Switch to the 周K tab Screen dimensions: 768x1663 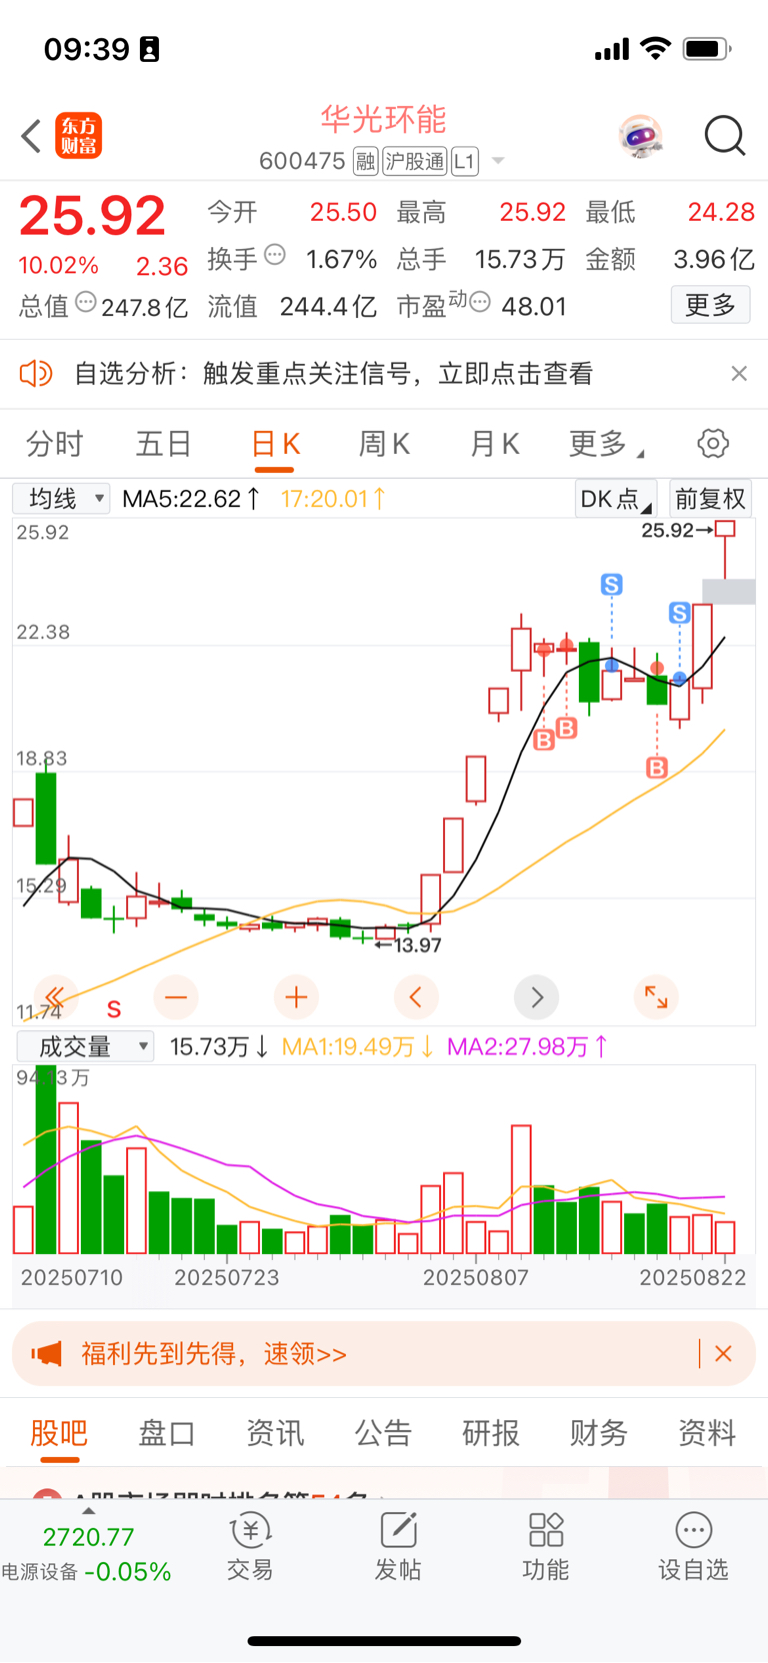[x=384, y=443]
